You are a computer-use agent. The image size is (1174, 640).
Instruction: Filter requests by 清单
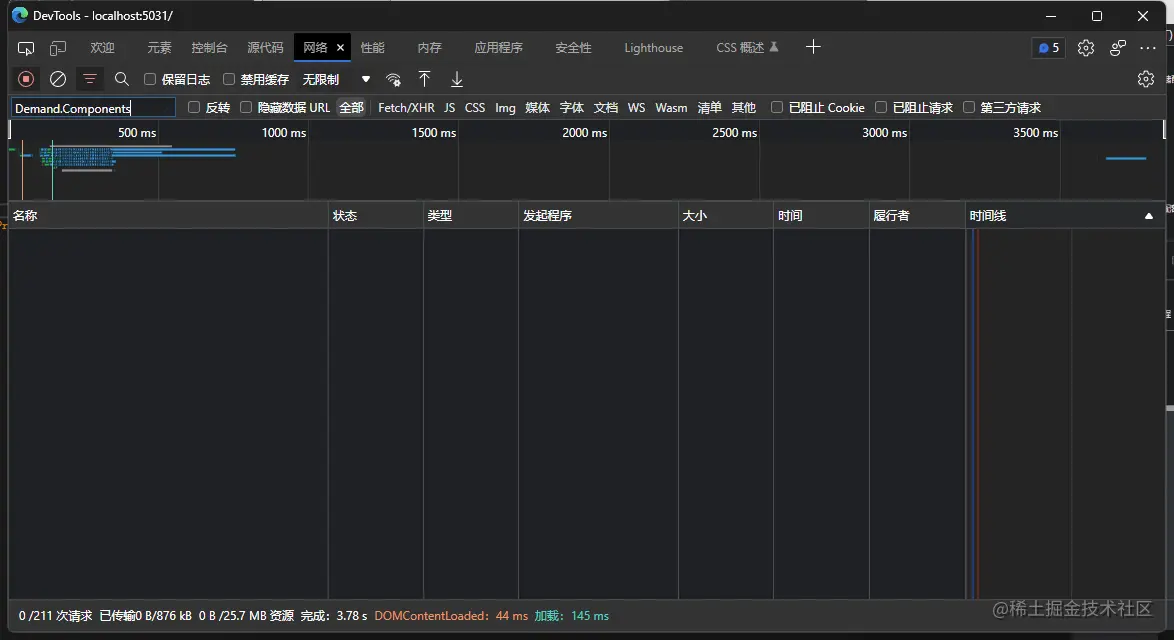pos(710,108)
